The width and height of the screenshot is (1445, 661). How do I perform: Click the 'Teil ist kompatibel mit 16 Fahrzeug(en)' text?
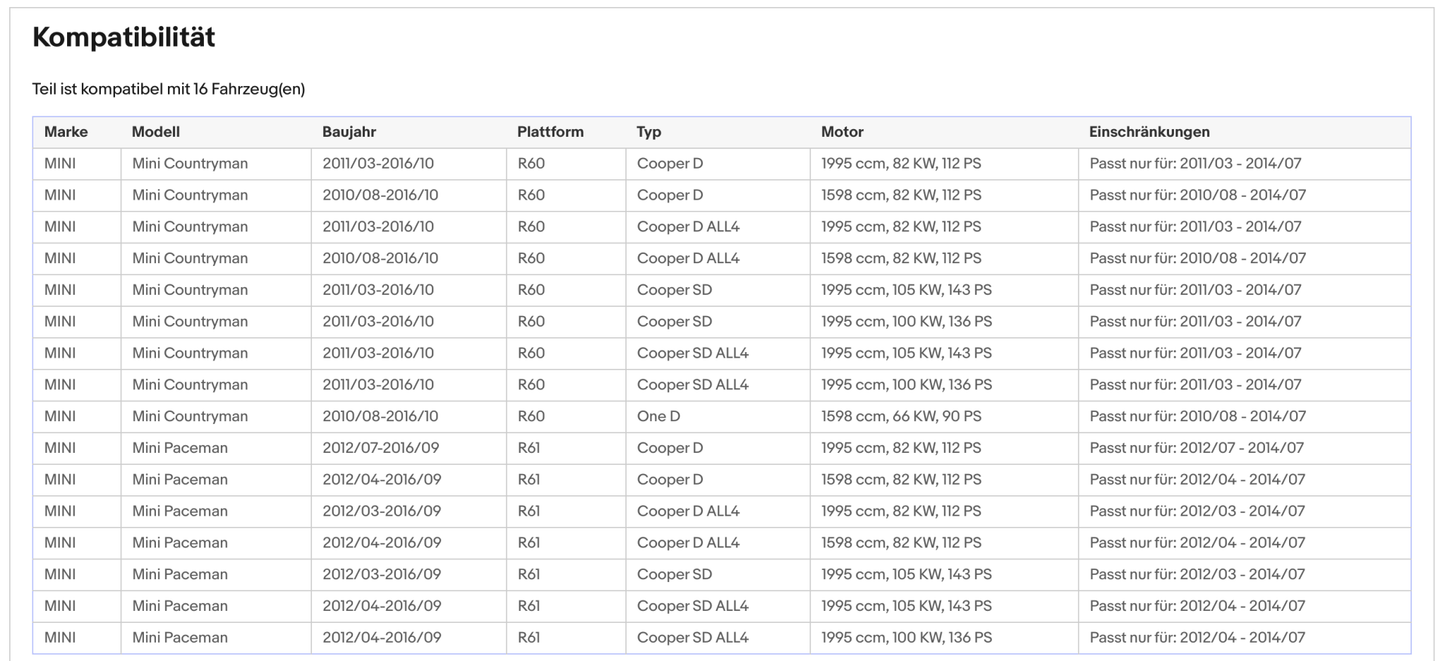[x=168, y=89]
